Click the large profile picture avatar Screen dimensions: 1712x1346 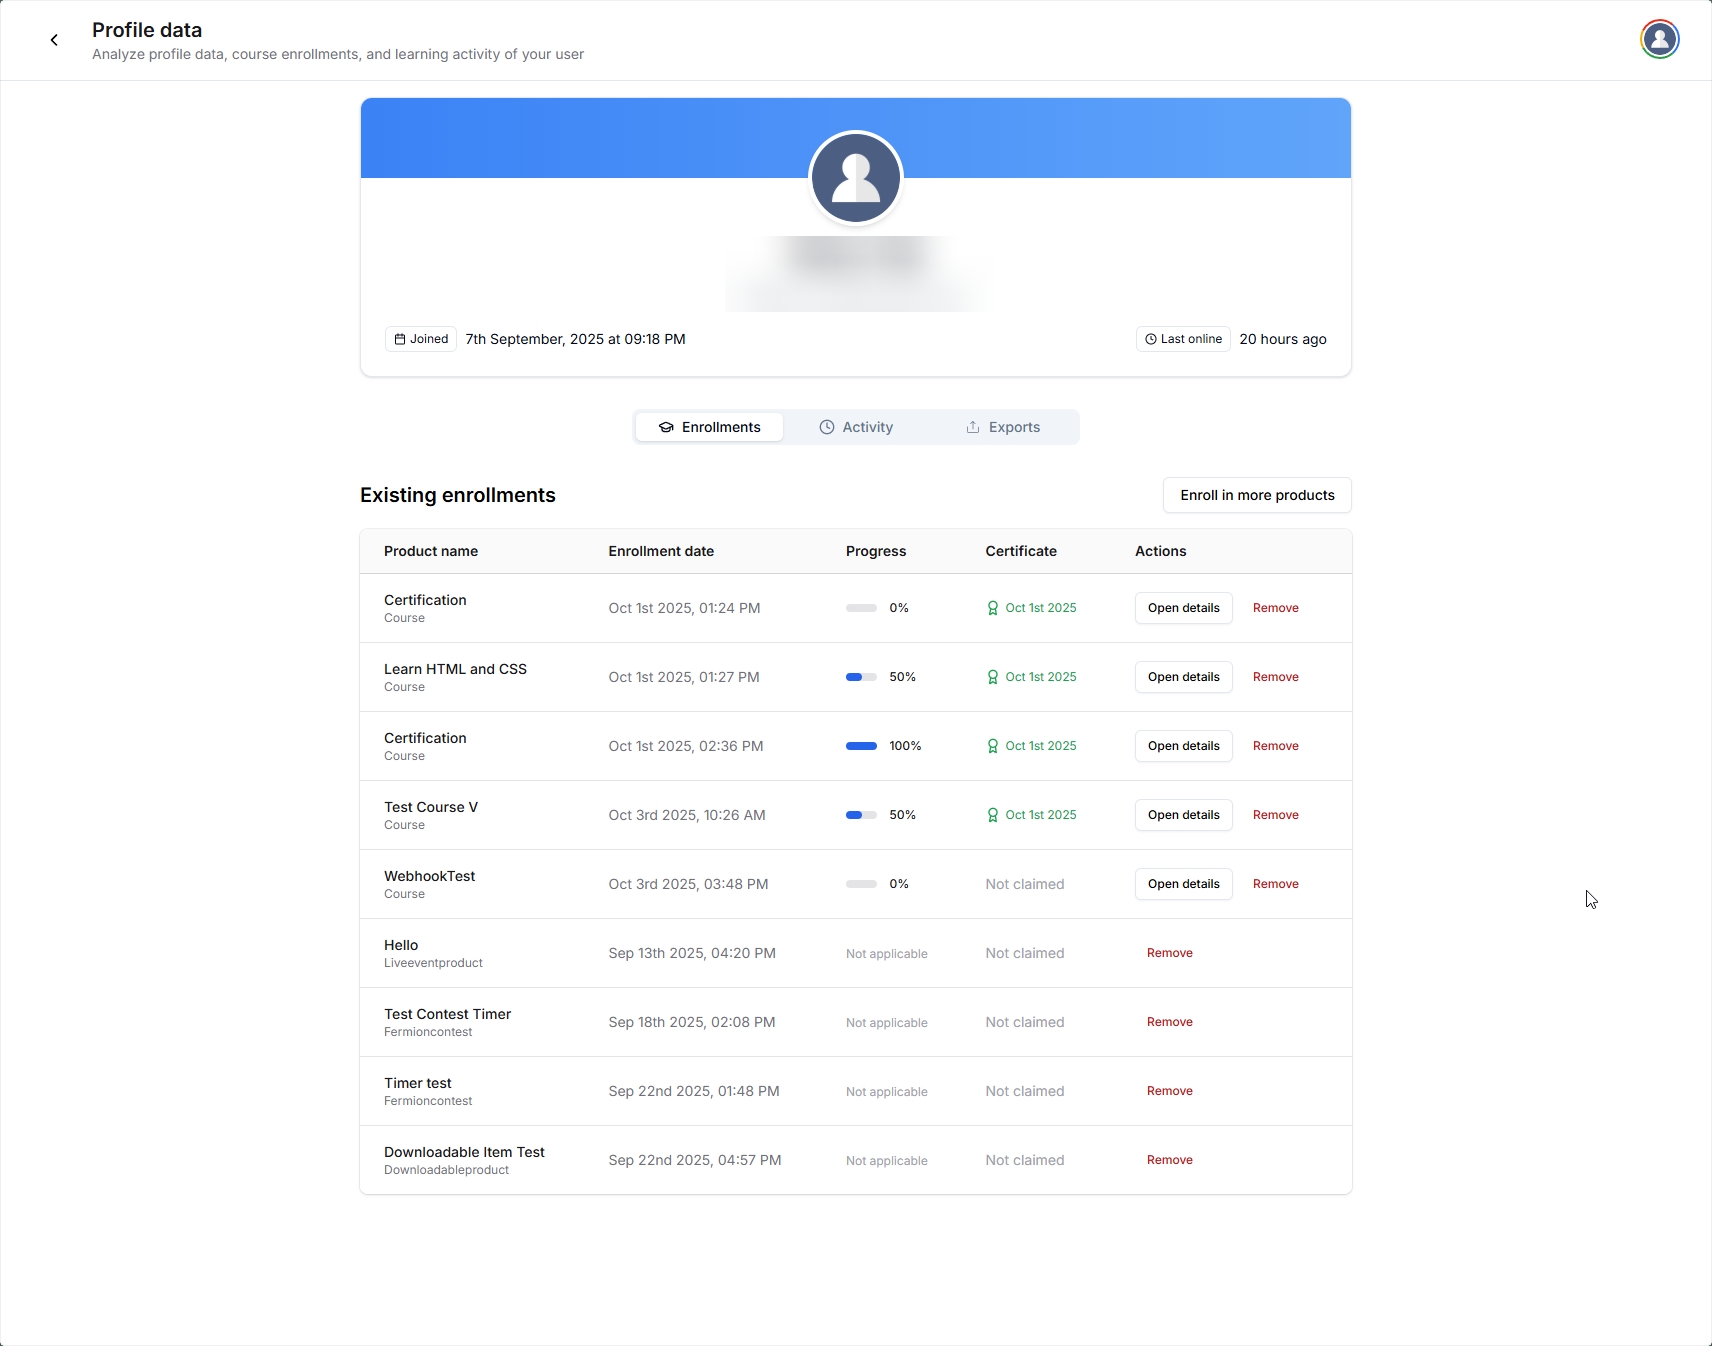coord(855,178)
